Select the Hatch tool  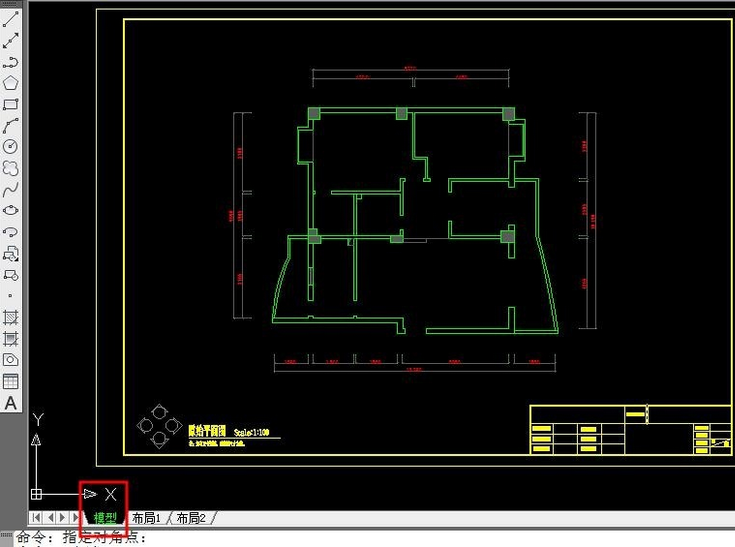(x=11, y=318)
